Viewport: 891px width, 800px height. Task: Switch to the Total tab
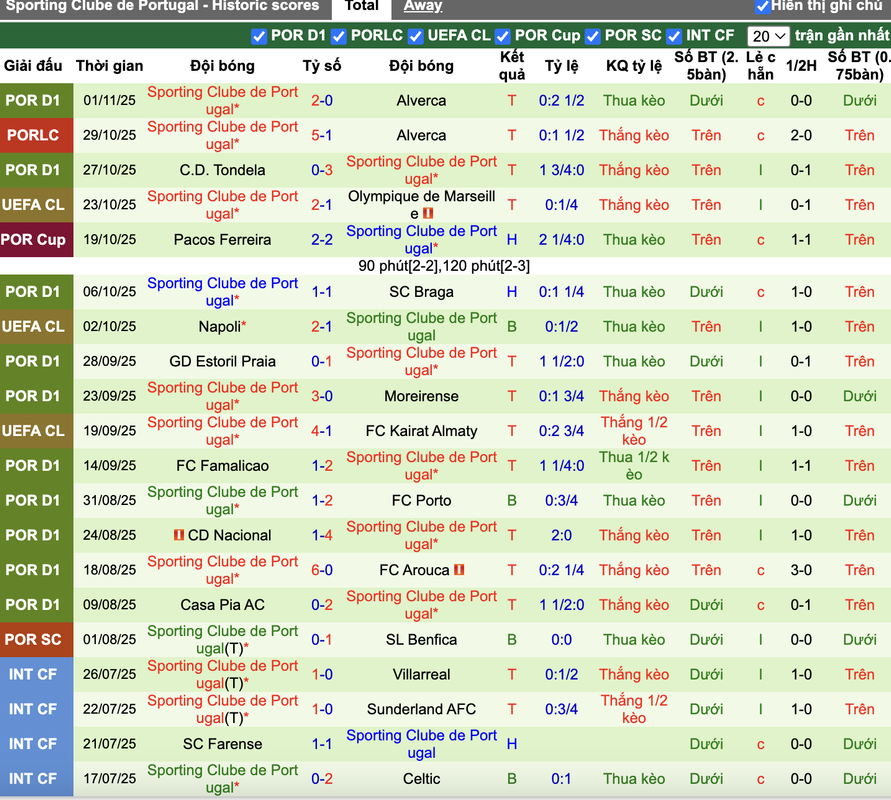[x=361, y=6]
